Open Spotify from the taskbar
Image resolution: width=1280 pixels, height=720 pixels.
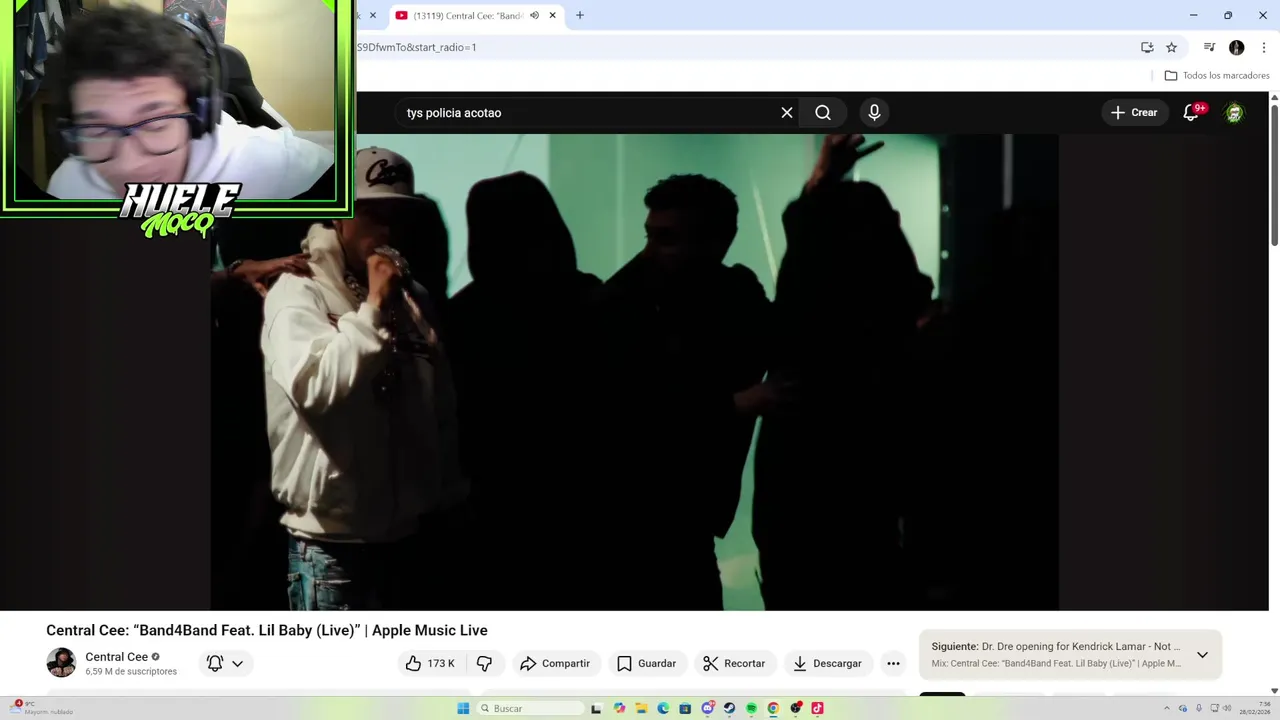click(x=751, y=708)
